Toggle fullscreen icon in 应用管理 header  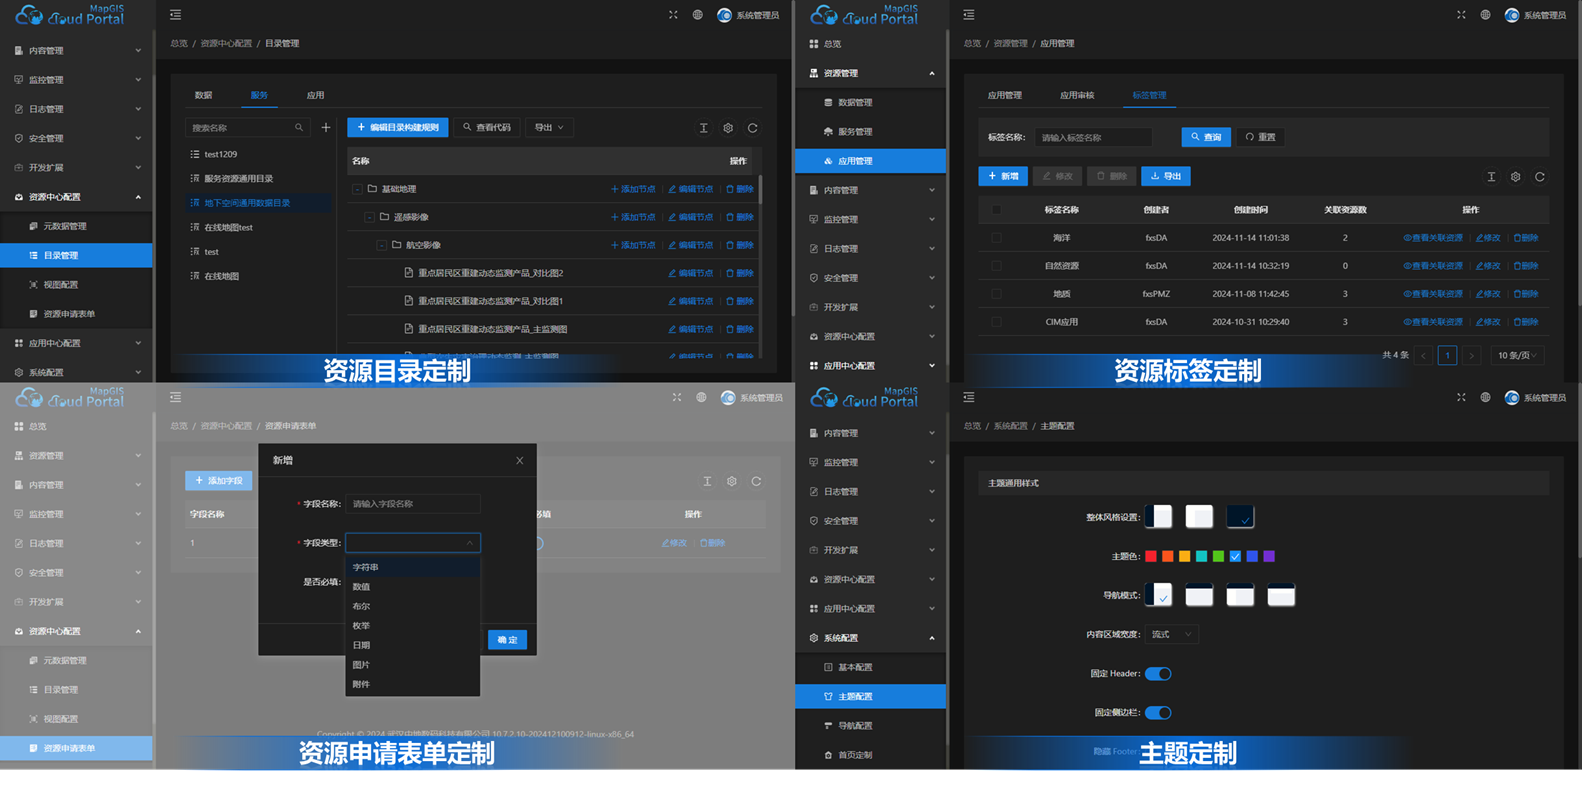click(x=1461, y=15)
